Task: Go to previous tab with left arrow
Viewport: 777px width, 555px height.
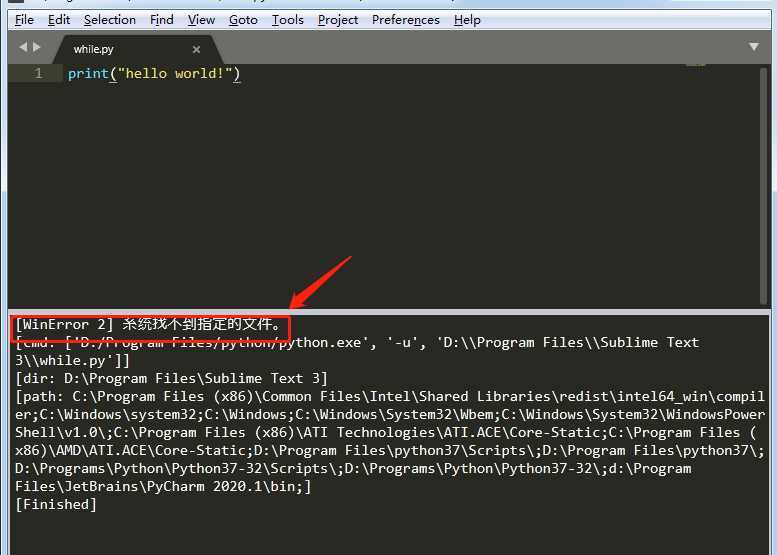Action: (23, 47)
